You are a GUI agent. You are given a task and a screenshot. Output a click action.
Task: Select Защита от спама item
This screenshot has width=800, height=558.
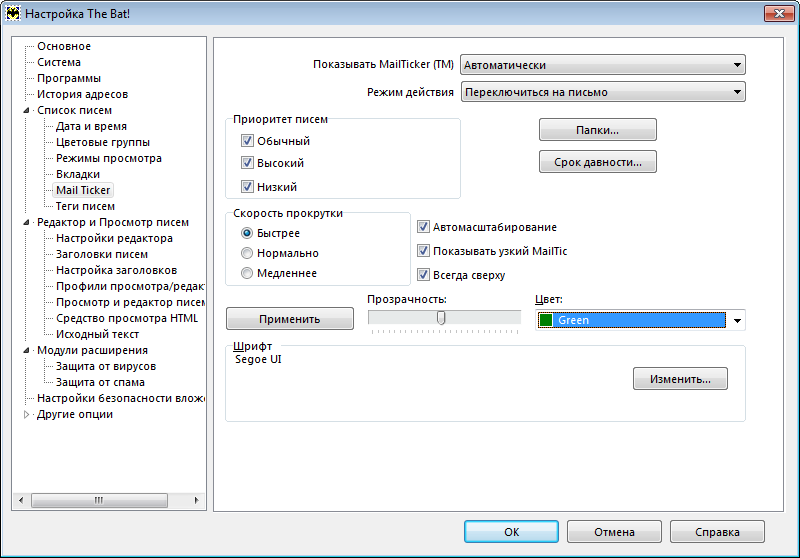(100, 383)
